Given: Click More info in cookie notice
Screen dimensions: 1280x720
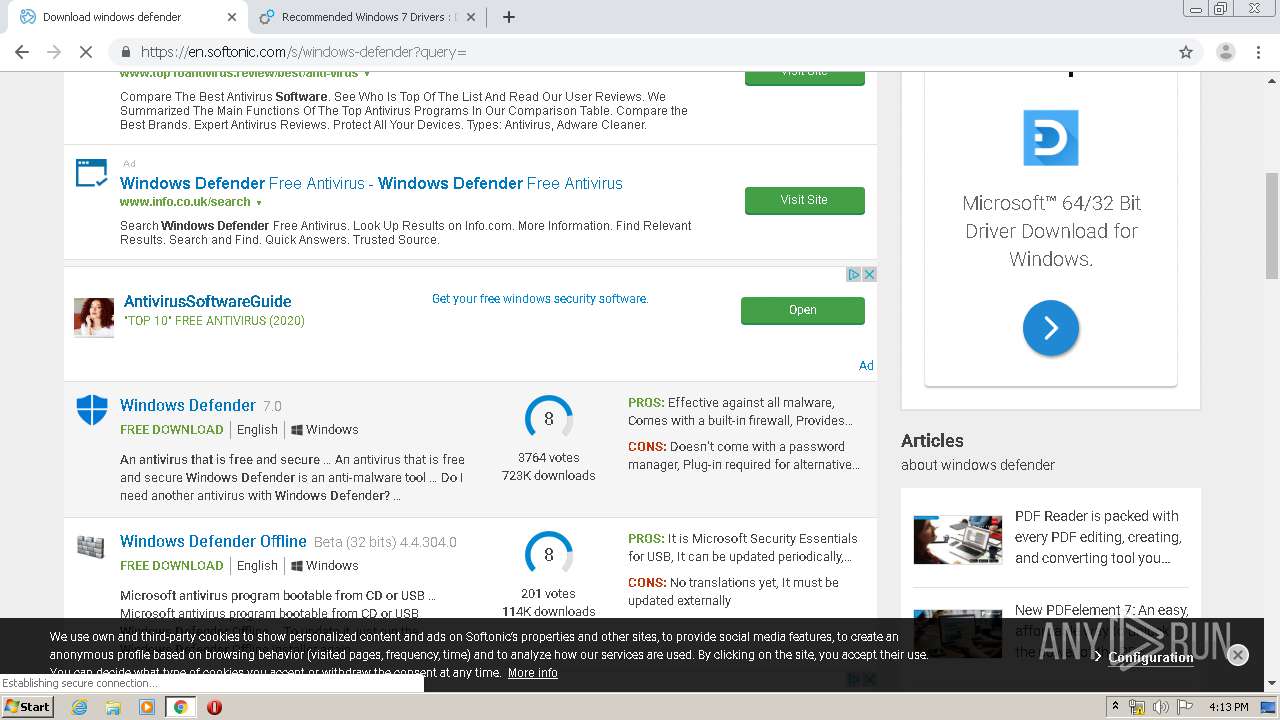Looking at the screenshot, I should tap(532, 673).
